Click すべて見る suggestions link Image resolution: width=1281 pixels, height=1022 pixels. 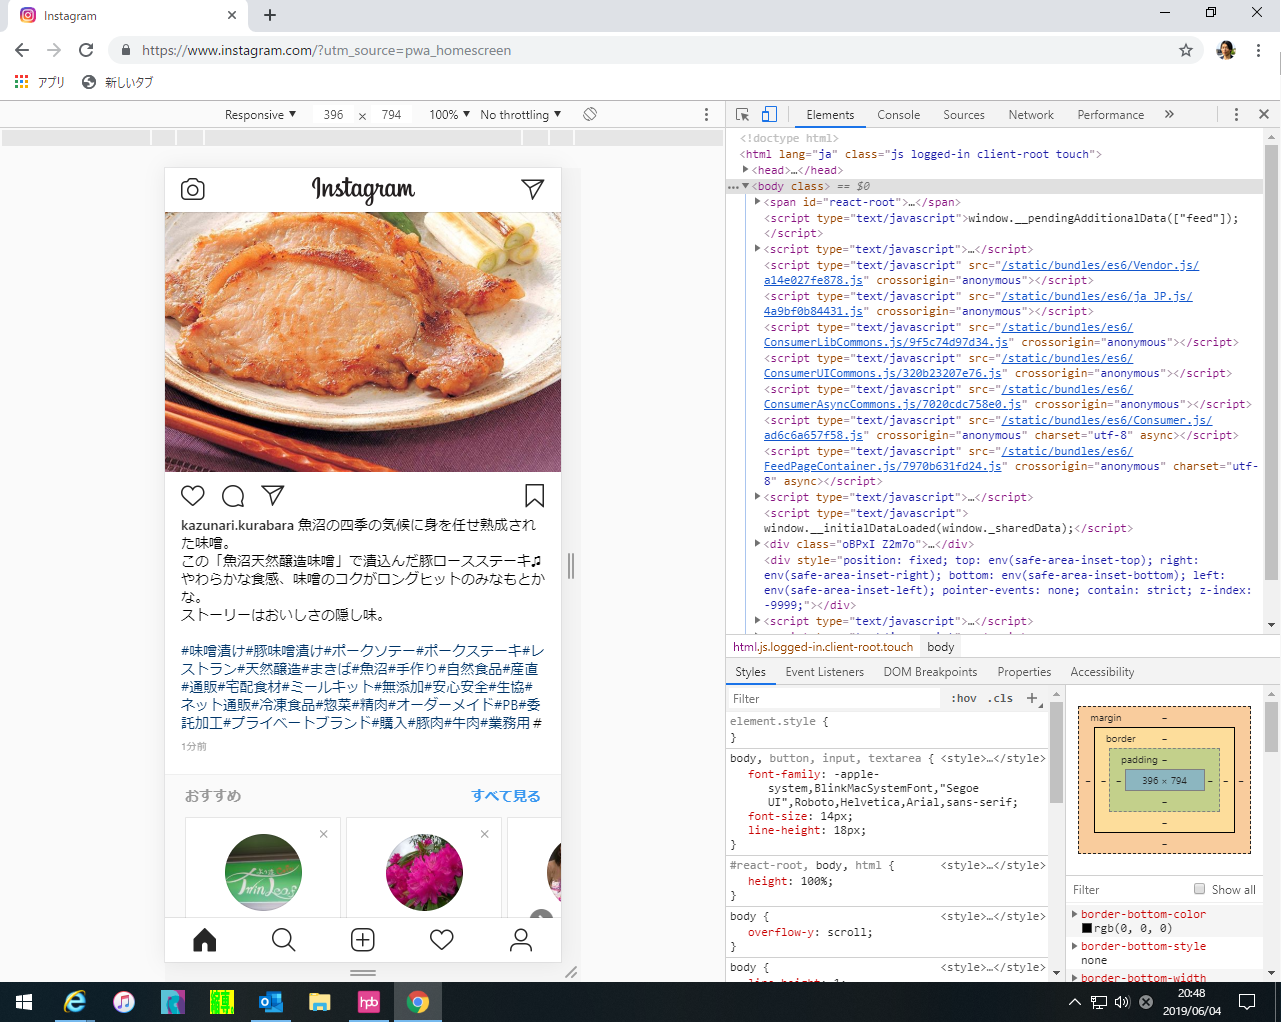point(506,796)
